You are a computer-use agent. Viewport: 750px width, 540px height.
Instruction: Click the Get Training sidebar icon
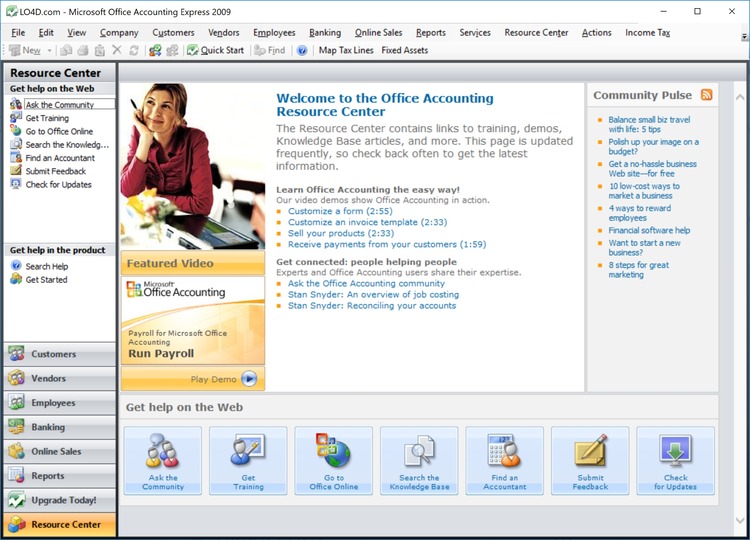[16, 117]
